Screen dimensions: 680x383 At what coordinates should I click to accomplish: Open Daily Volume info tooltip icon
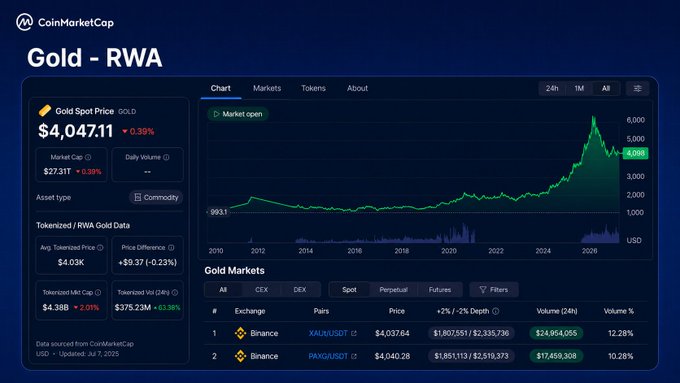click(166, 157)
